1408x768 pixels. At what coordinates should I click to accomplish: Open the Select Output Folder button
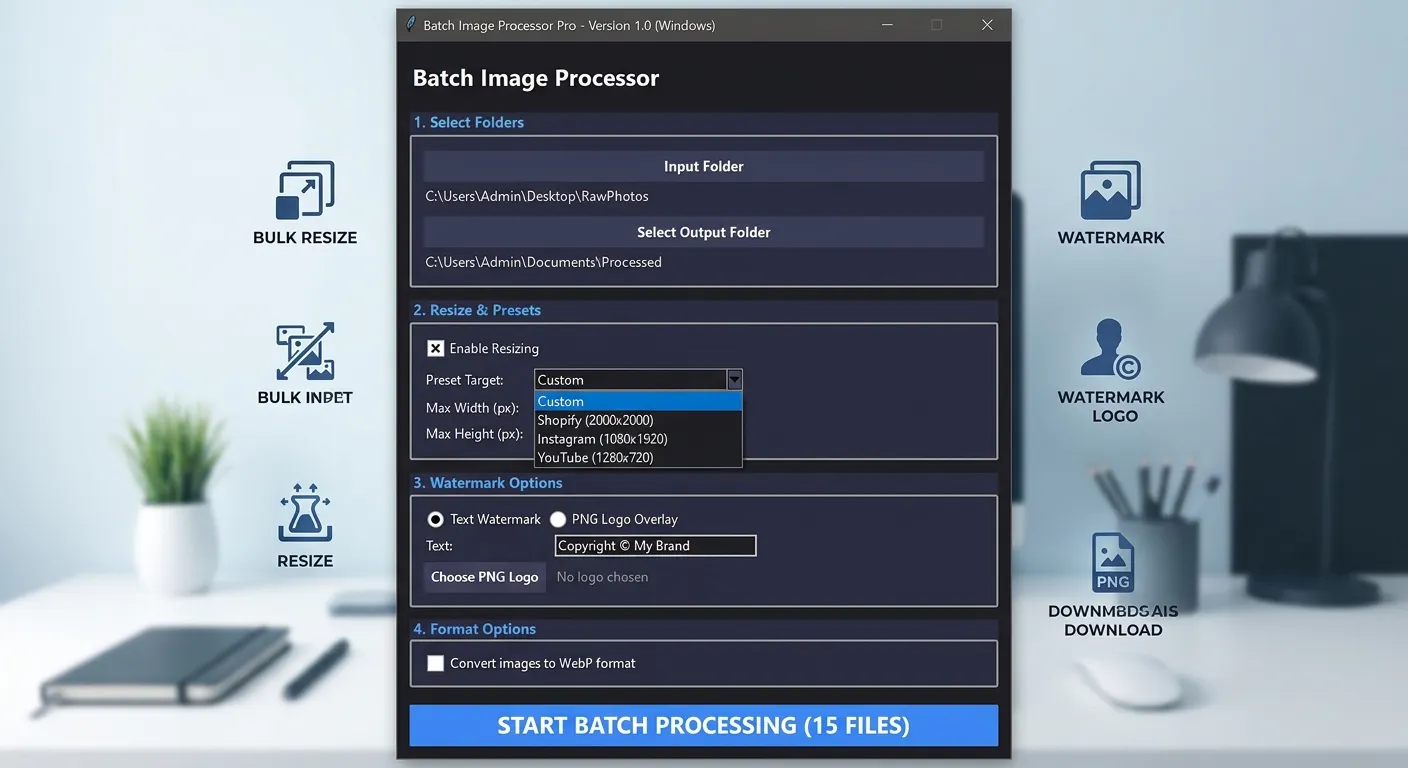[x=704, y=232]
